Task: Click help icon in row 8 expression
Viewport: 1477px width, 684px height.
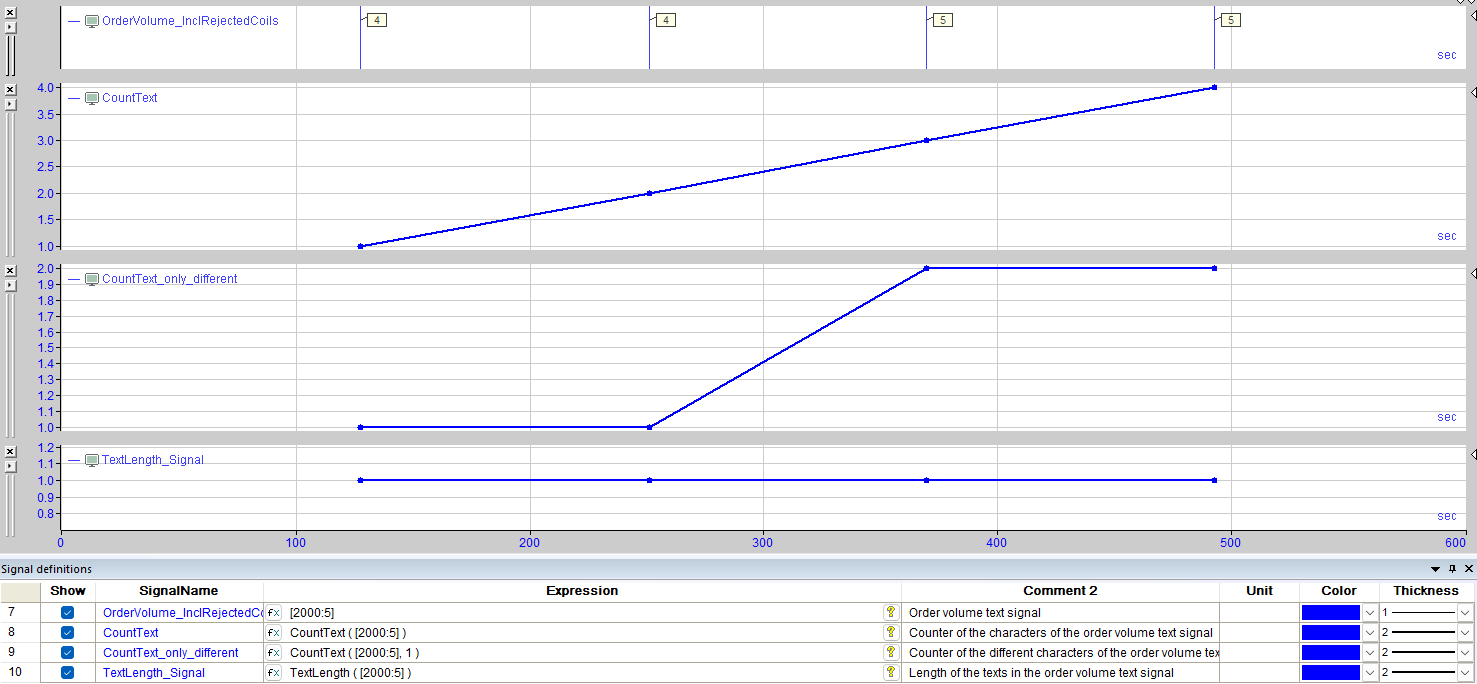Action: pyautogui.click(x=890, y=633)
